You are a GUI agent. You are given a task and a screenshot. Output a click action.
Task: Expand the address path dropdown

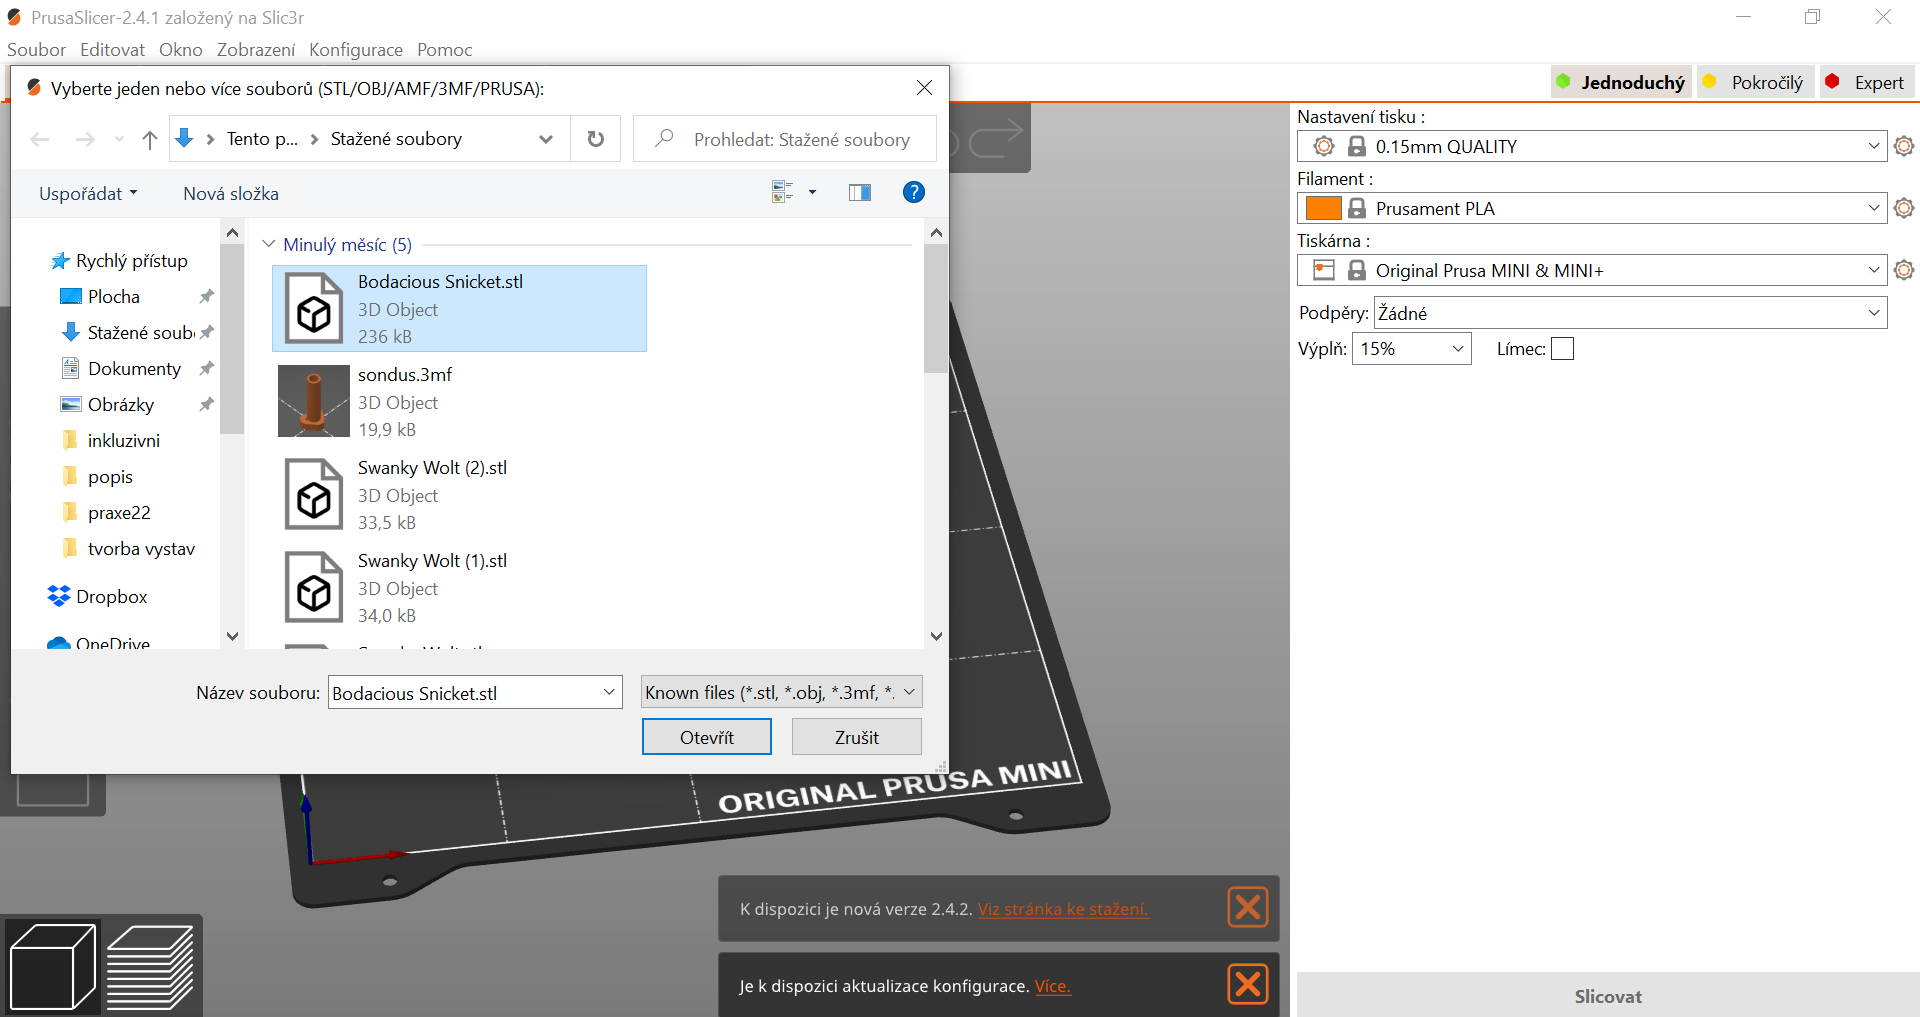pos(546,139)
